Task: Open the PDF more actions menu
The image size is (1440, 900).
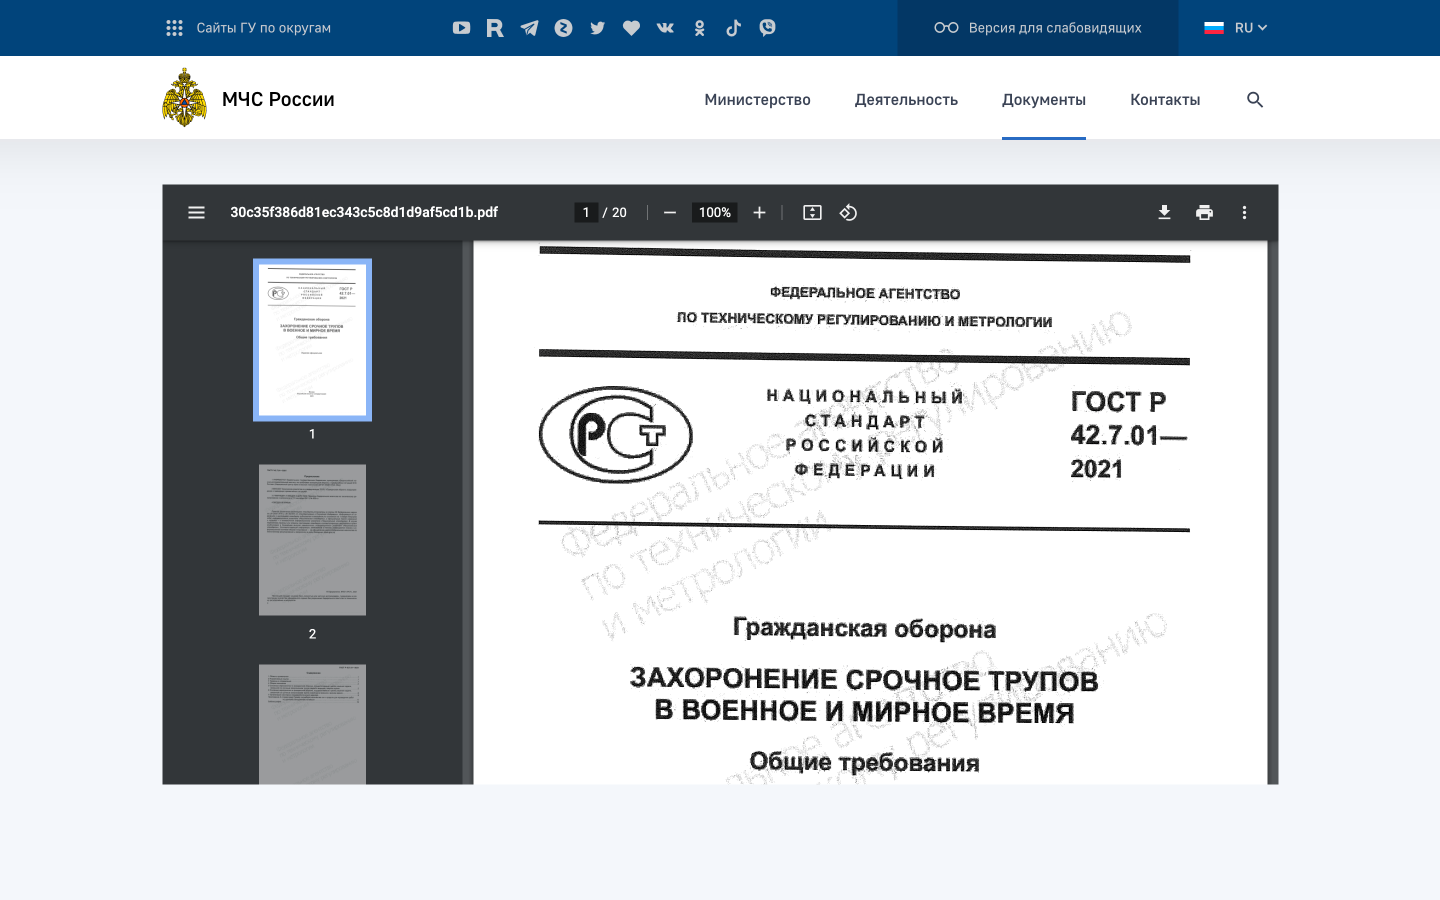Action: pyautogui.click(x=1244, y=212)
